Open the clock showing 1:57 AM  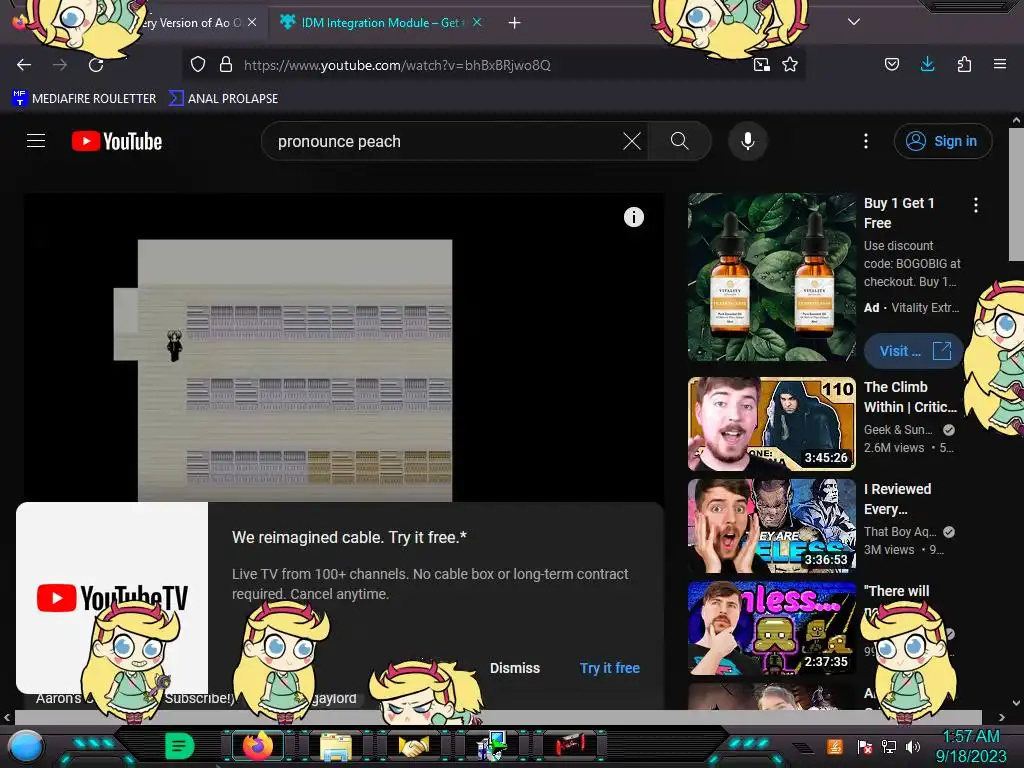pyautogui.click(x=971, y=746)
